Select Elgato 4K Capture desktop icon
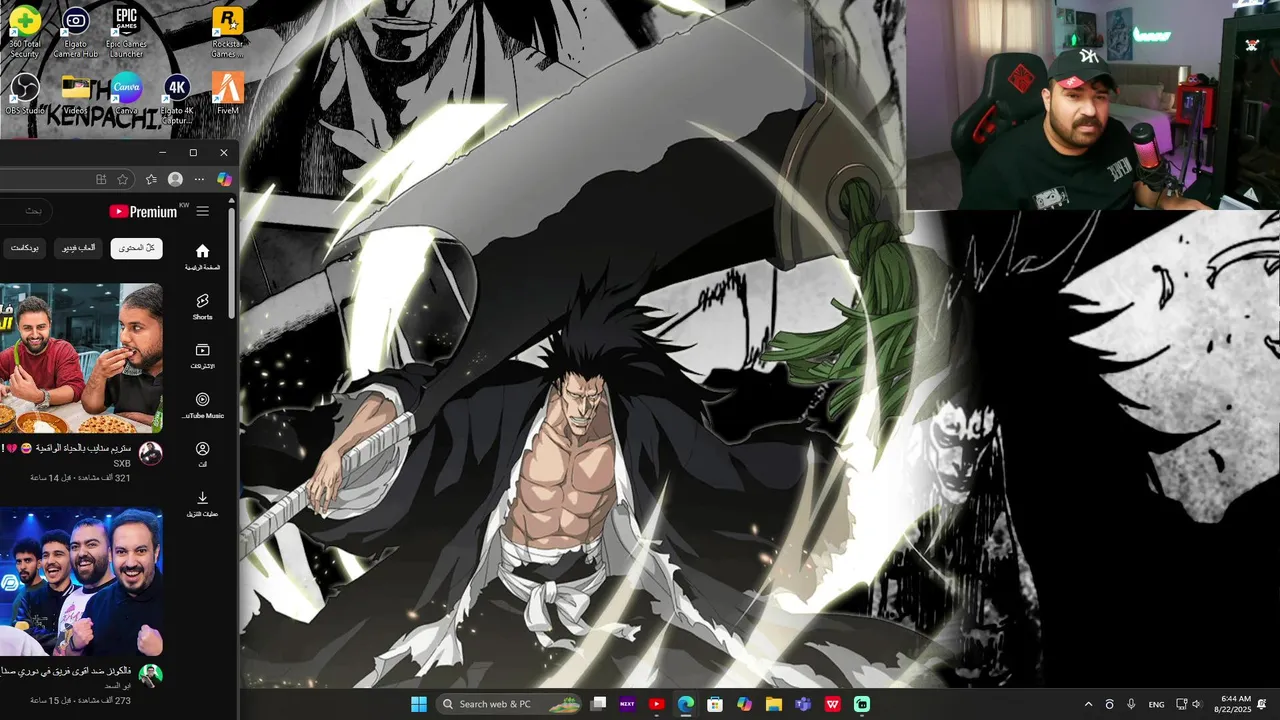Viewport: 1280px width, 720px height. [177, 98]
